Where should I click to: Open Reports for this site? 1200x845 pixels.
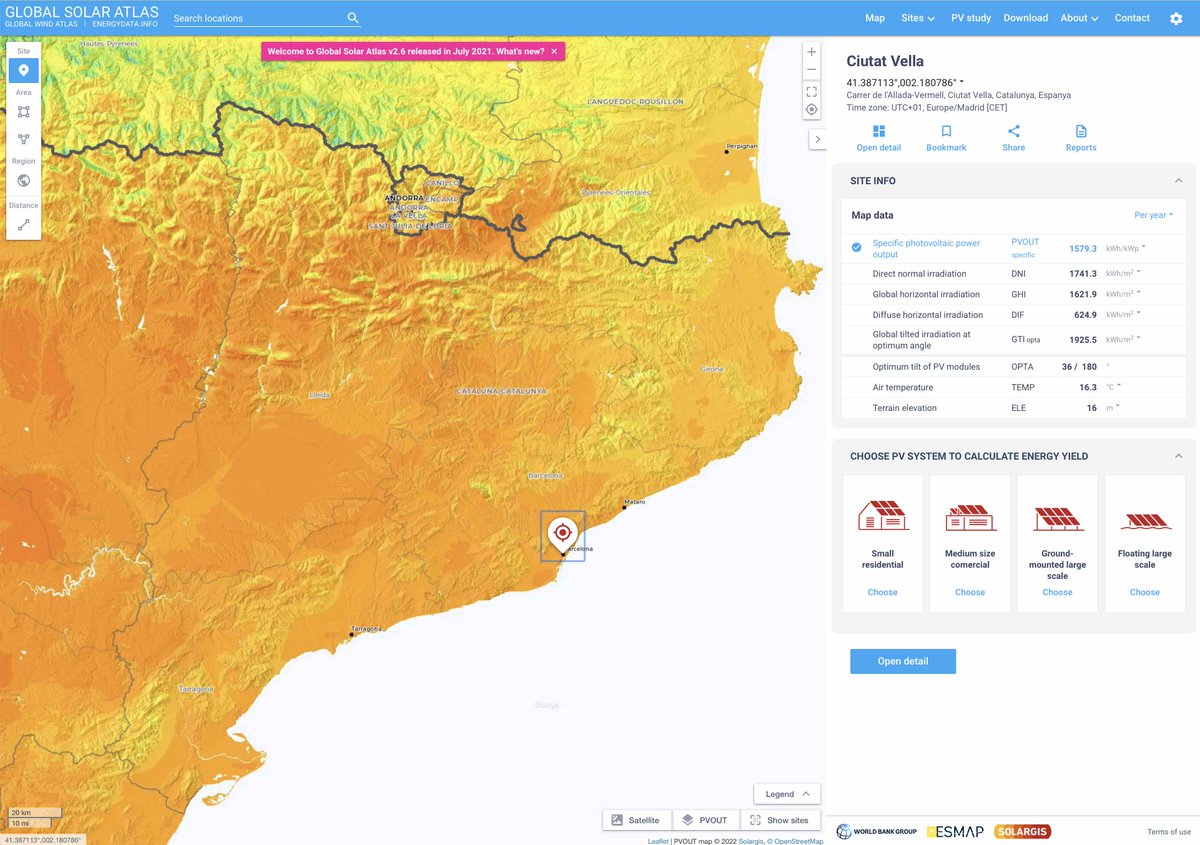1081,131
